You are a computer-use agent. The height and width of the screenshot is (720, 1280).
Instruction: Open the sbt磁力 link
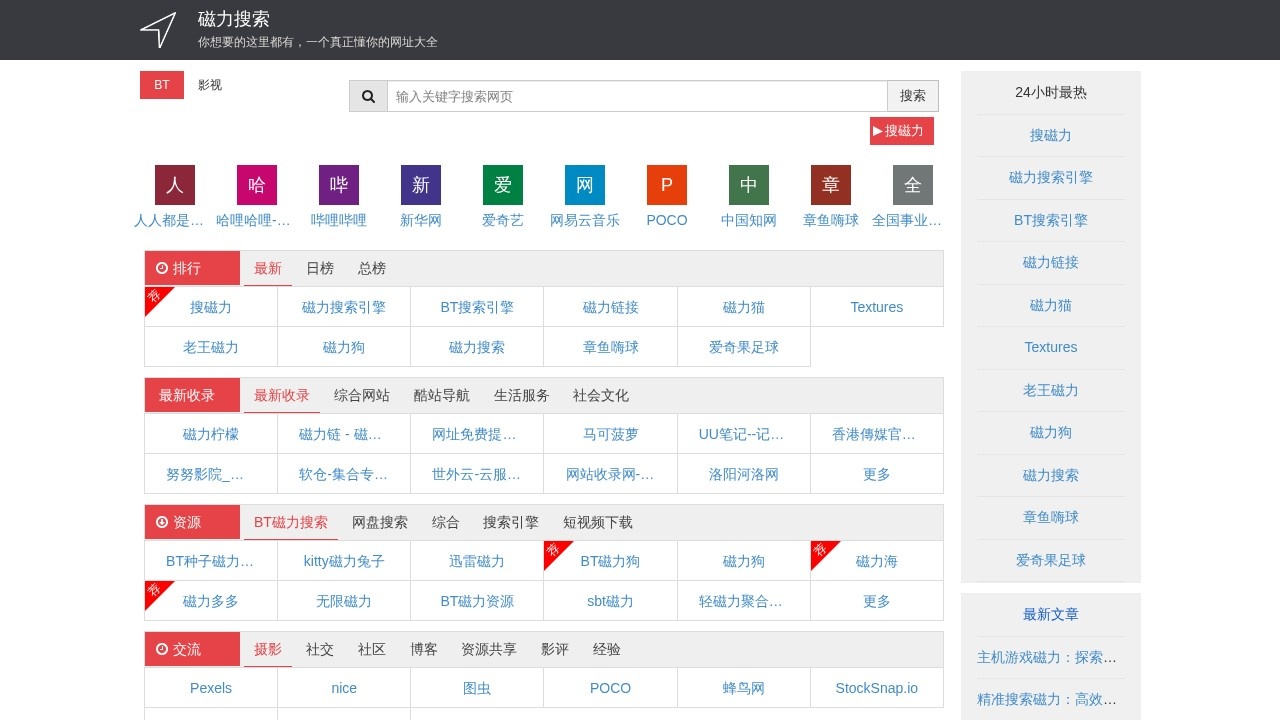coord(610,601)
